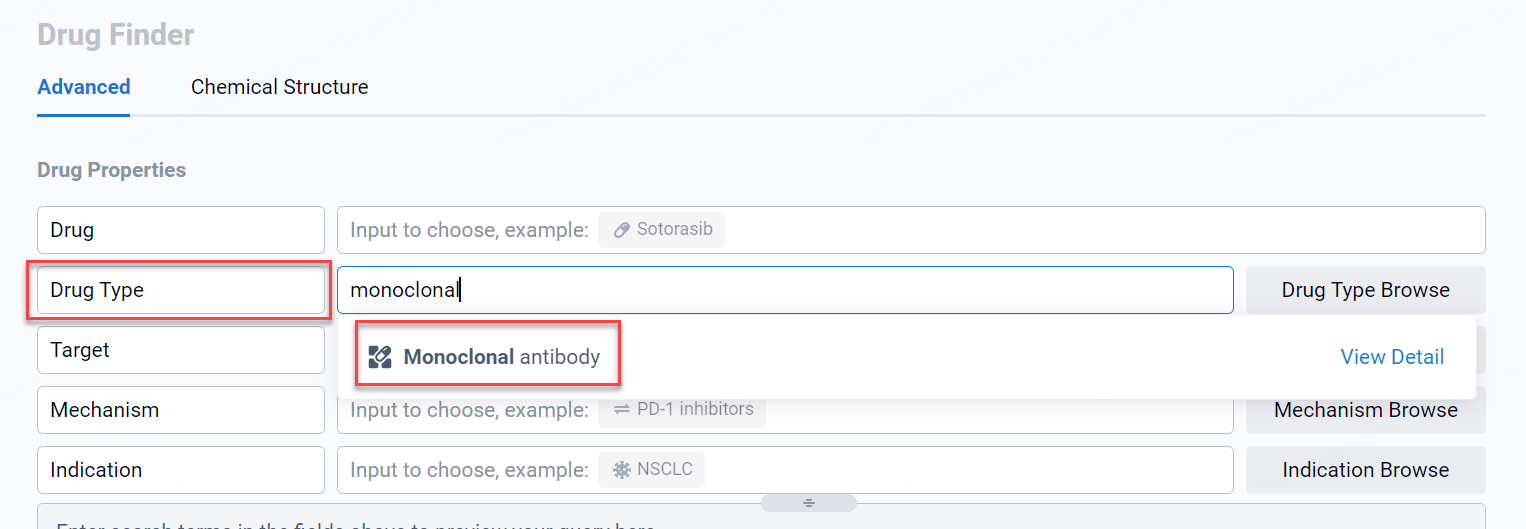Open the Indication field selector box
The image size is (1526, 529).
click(180, 470)
